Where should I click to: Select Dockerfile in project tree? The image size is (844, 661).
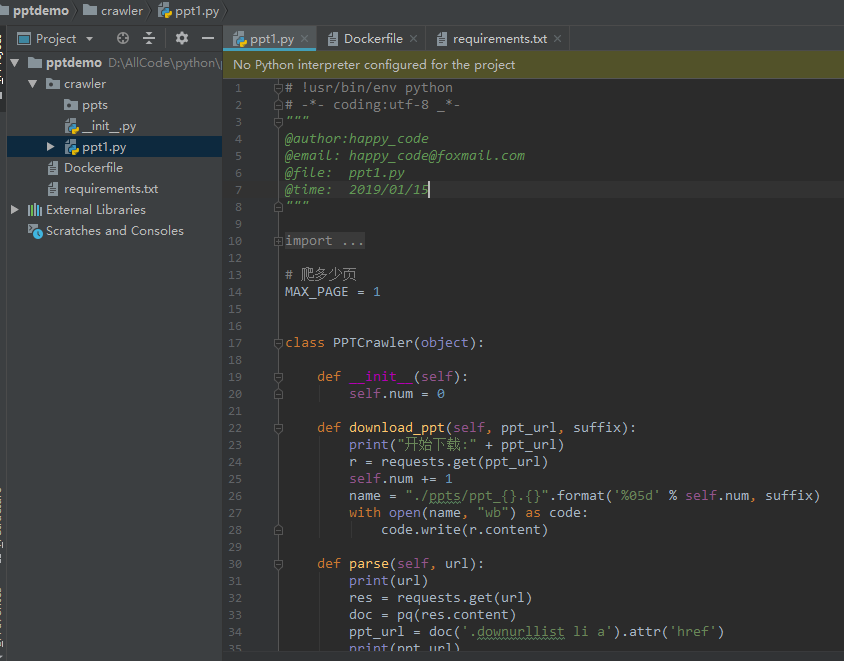click(x=93, y=168)
